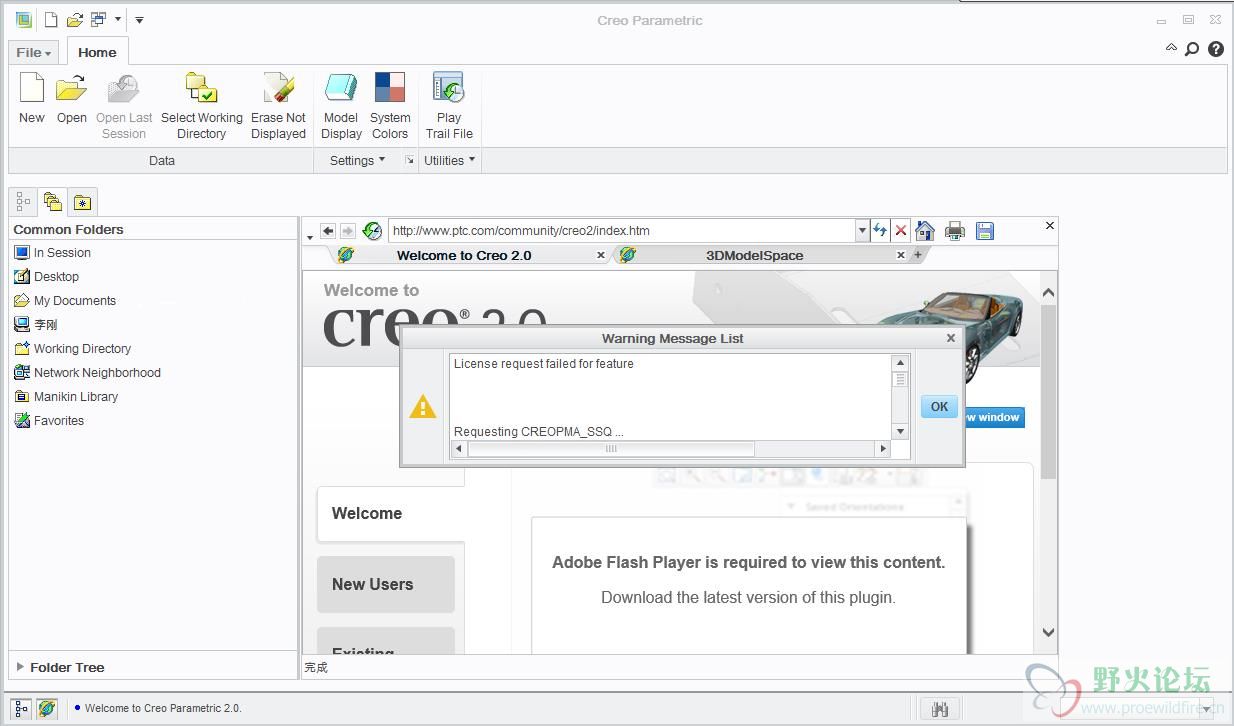Open Network Neighborhood
The width and height of the screenshot is (1234, 726).
tap(87, 373)
